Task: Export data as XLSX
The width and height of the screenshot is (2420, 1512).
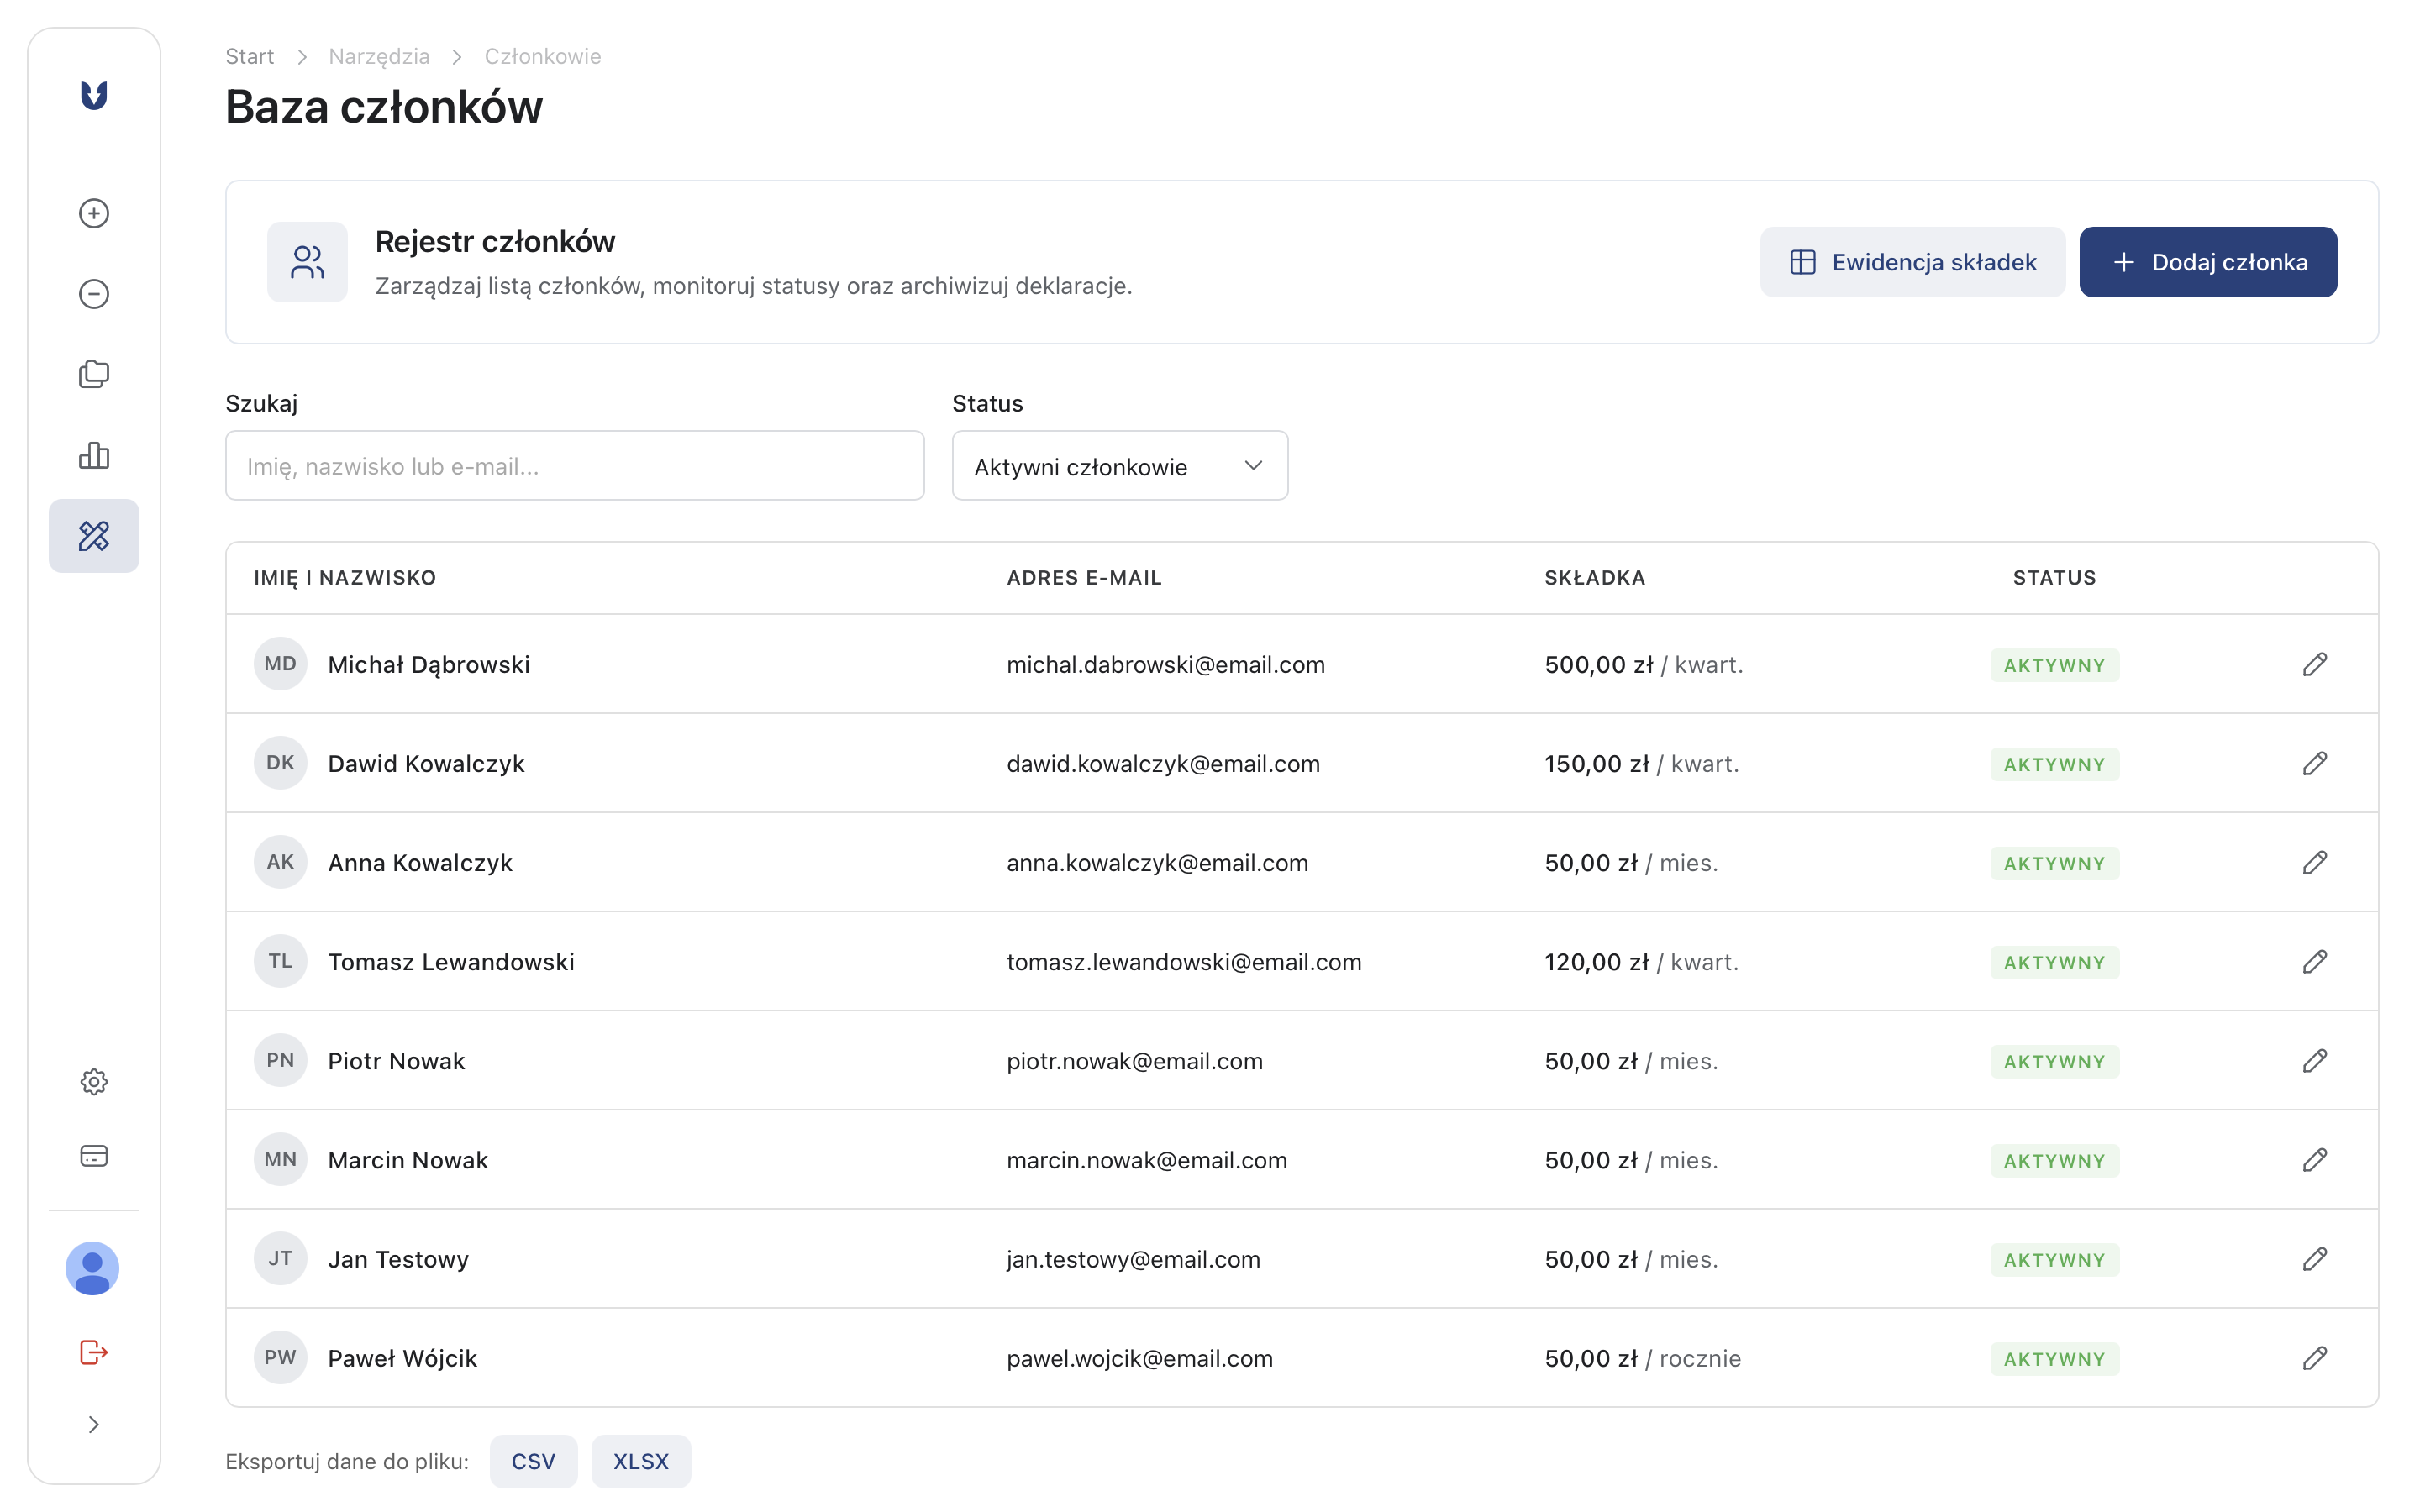Action: coord(640,1461)
